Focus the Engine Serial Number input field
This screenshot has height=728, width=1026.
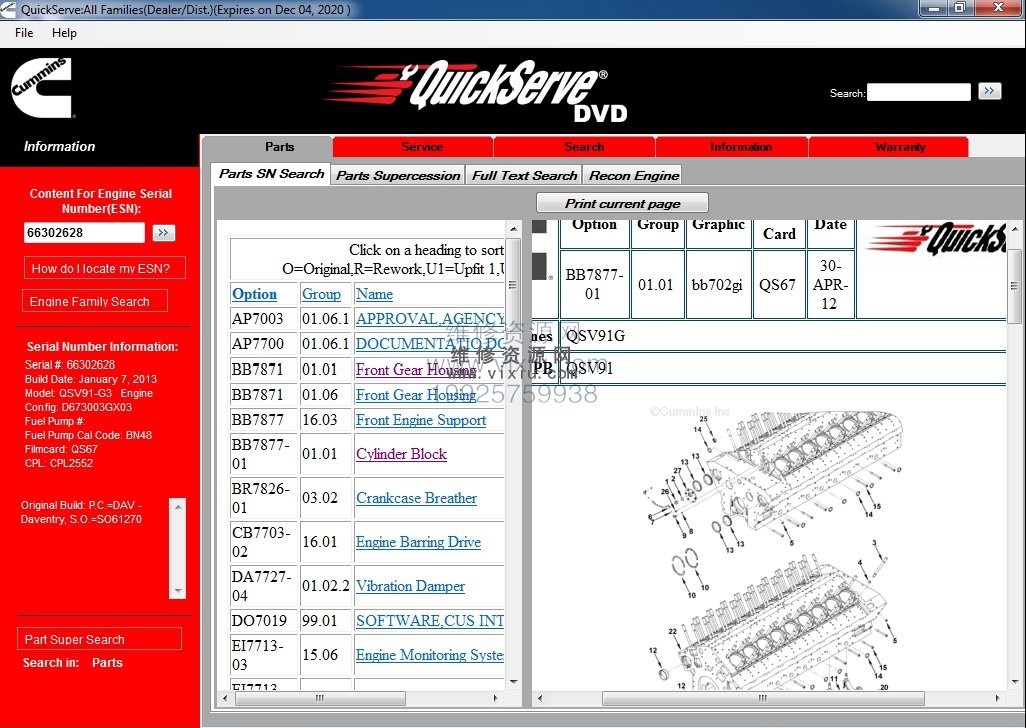(84, 232)
